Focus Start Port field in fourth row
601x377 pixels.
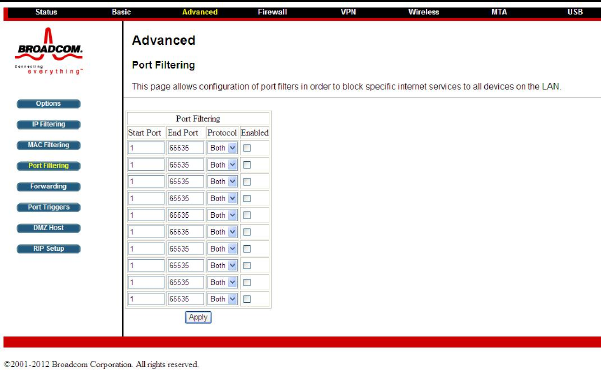[x=146, y=198]
